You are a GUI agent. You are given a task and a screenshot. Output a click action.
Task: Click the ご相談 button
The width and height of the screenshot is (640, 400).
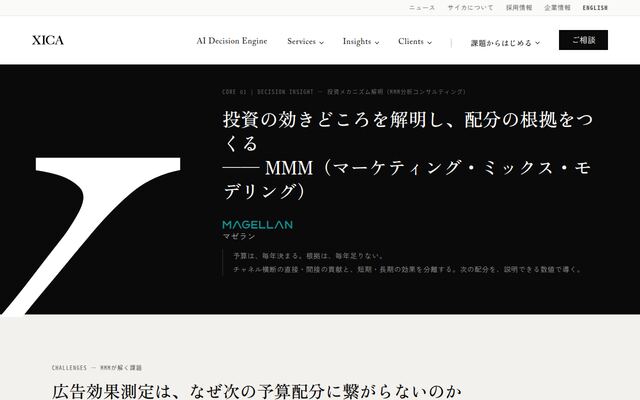pyautogui.click(x=583, y=40)
